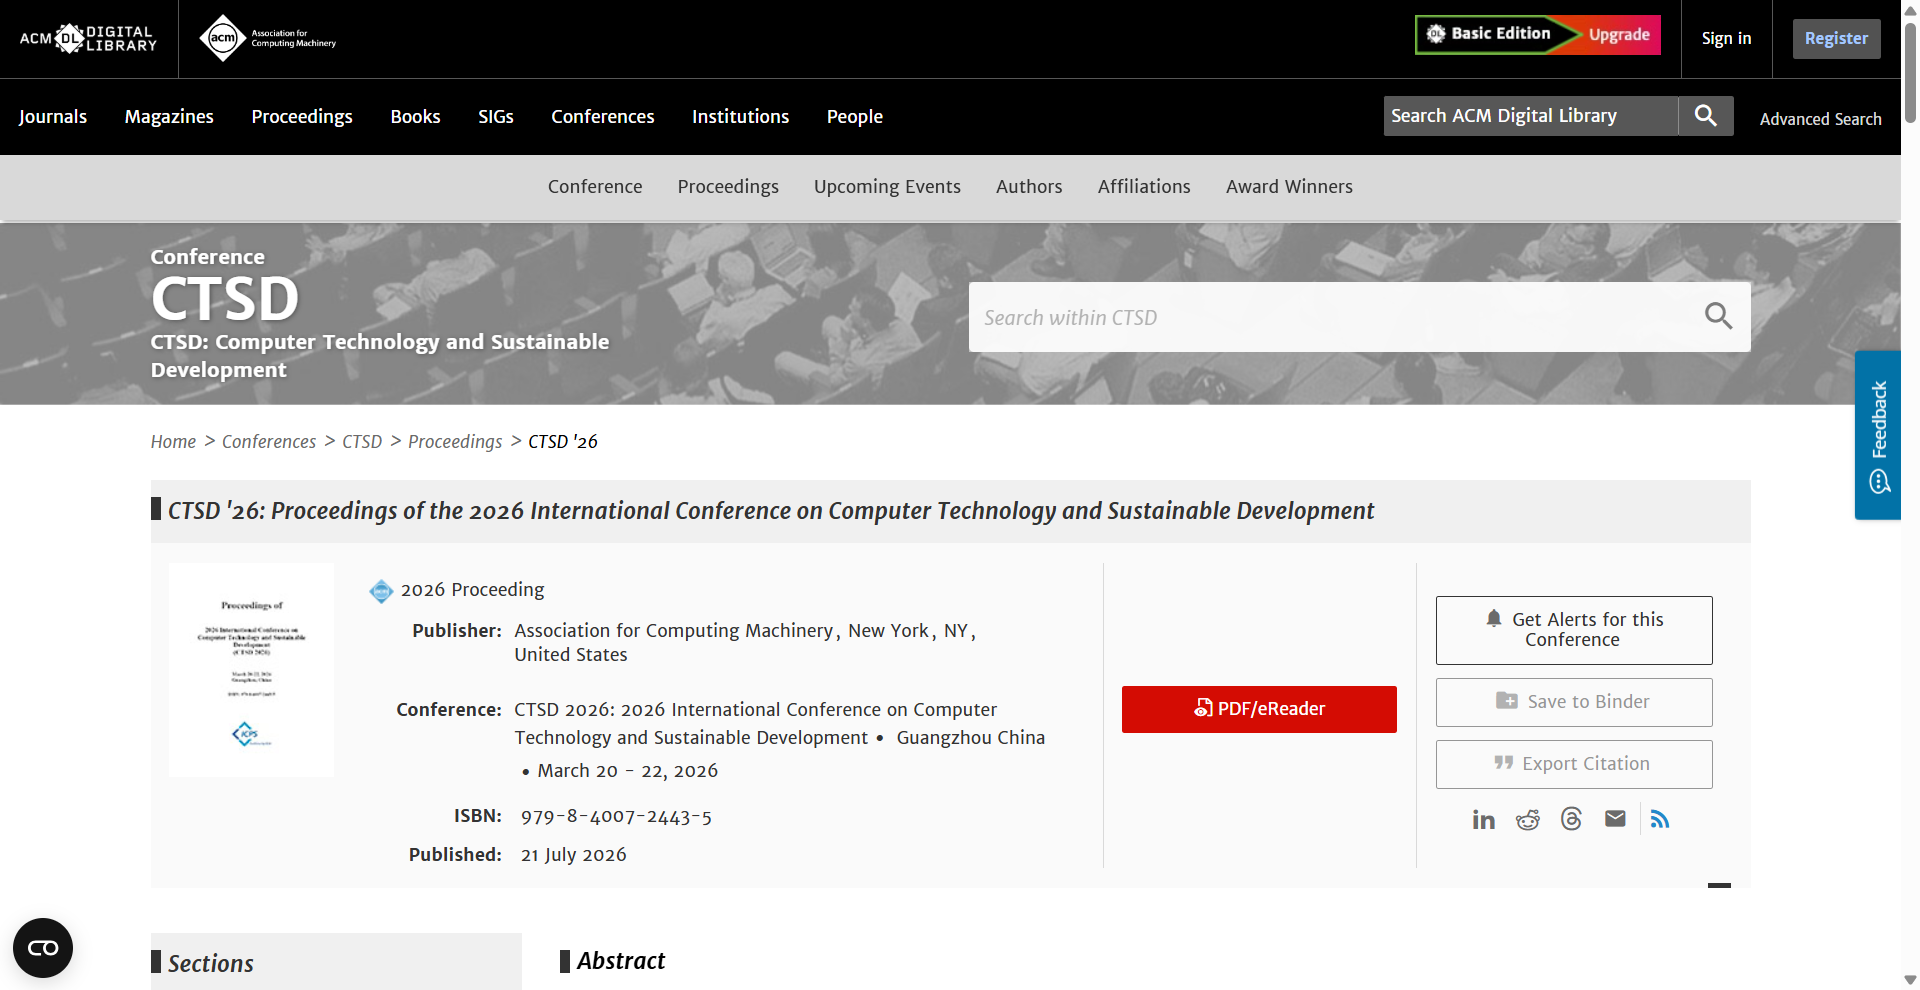Go to Proceedings in the top navigation
Screen dimensions: 1920x990
coord(302,117)
